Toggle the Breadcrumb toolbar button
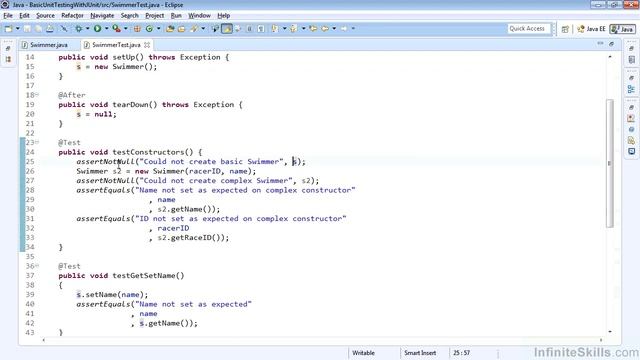Screen dimensions: 640x360 point(215,29)
